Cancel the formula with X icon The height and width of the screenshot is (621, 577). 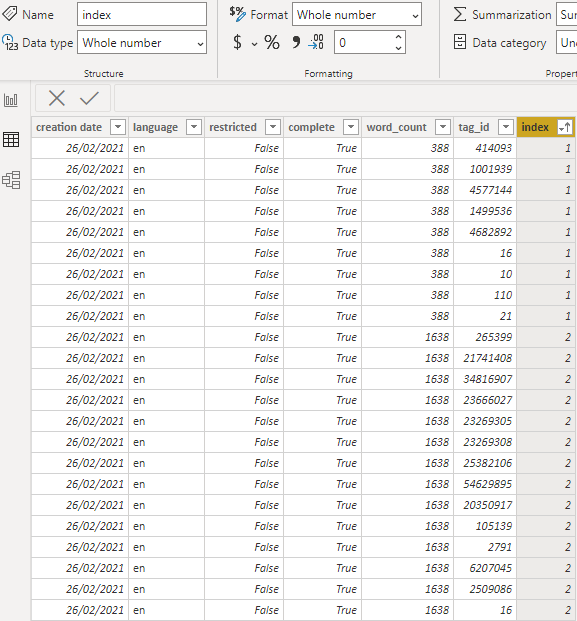57,98
